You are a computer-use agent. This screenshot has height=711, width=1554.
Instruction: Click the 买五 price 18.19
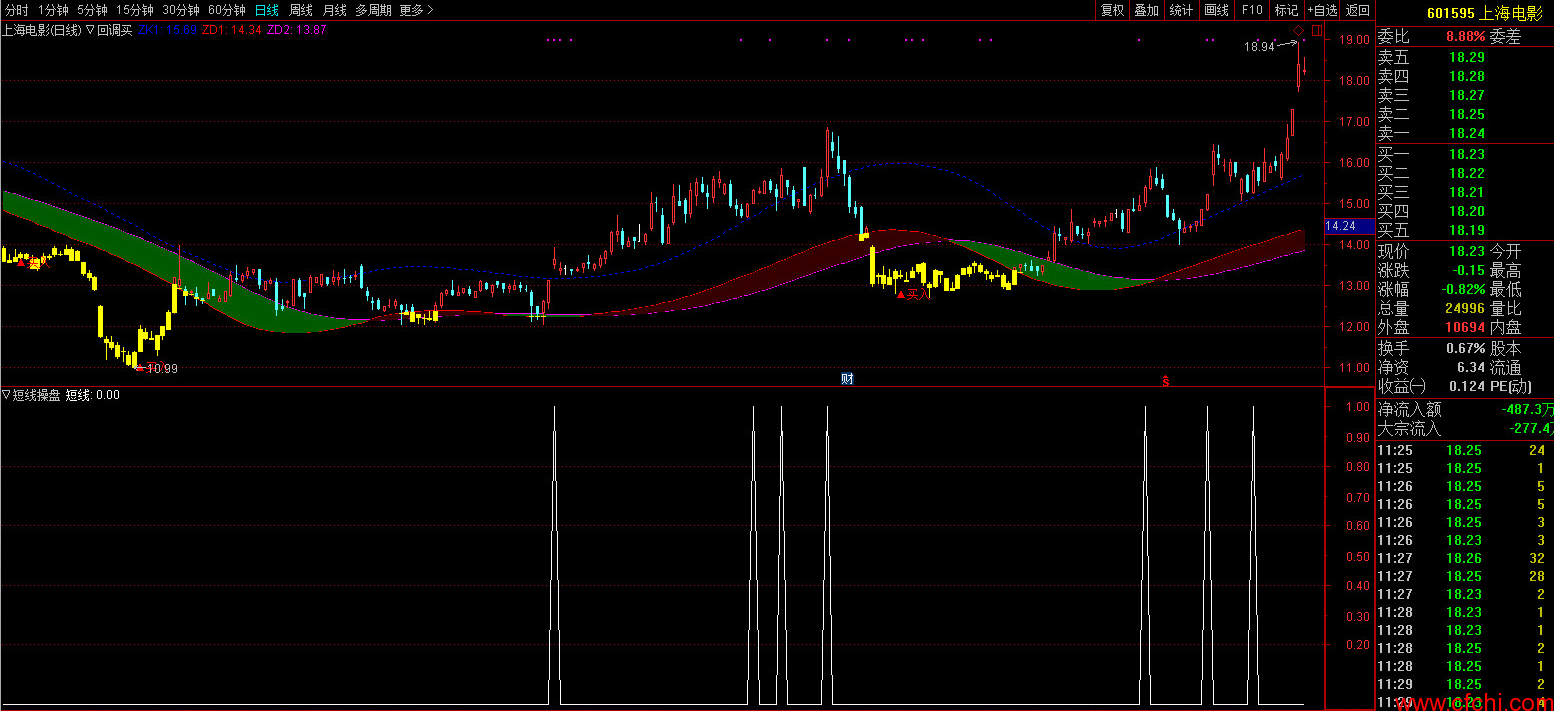click(1467, 231)
